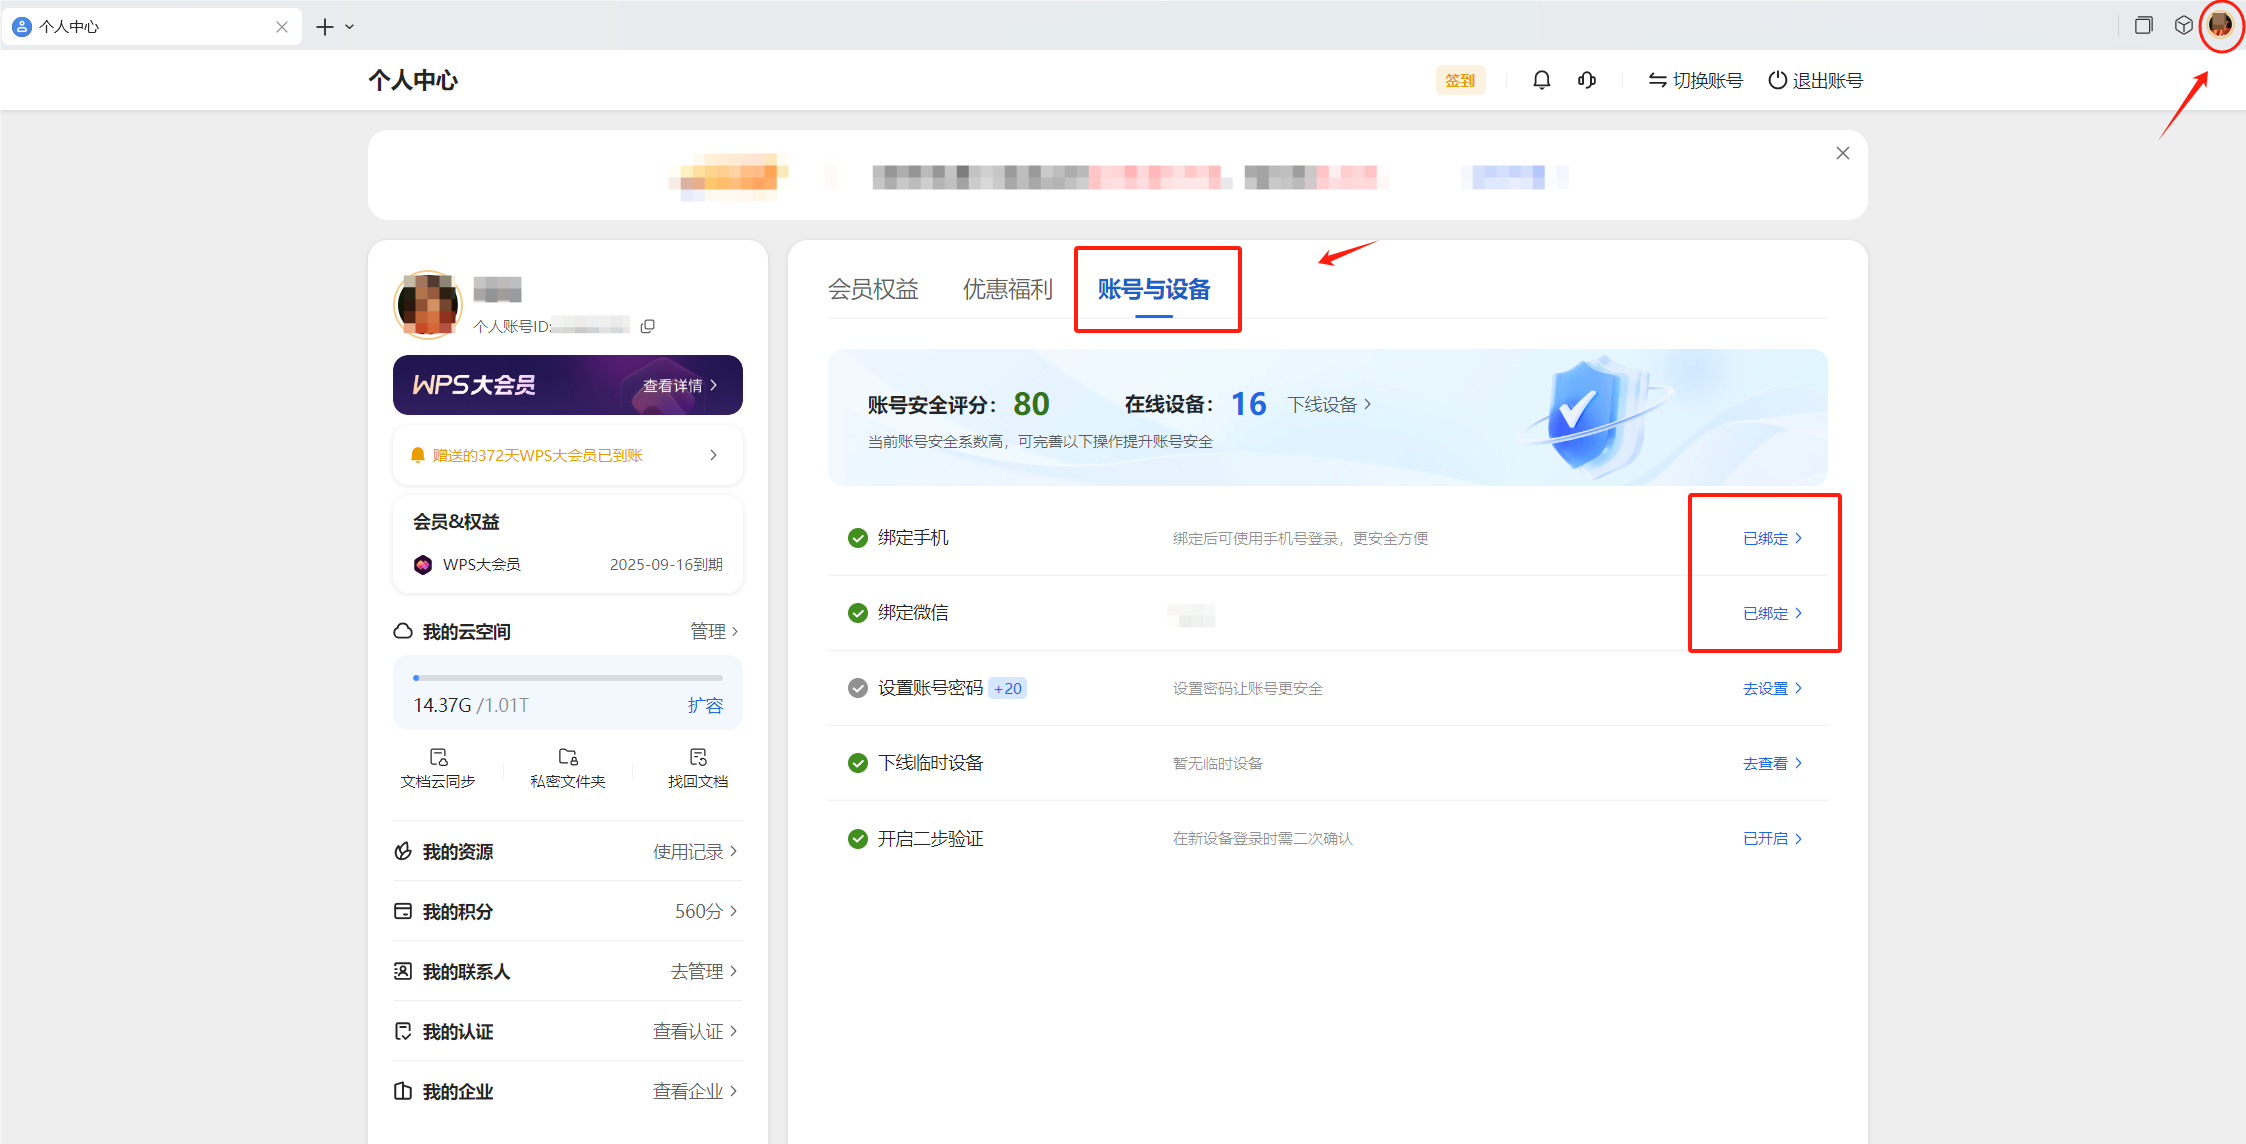Image resolution: width=2246 pixels, height=1144 pixels.
Task: Click the online devices count 16
Action: tap(1248, 404)
